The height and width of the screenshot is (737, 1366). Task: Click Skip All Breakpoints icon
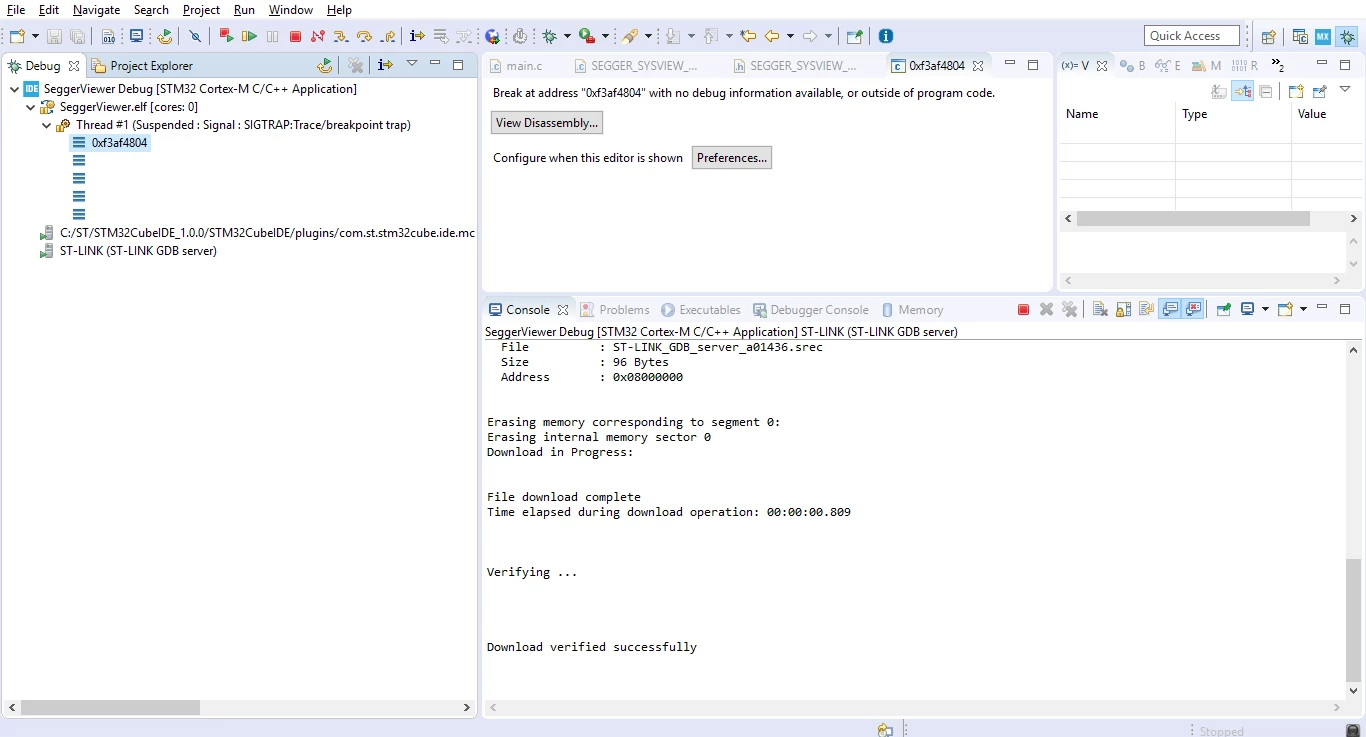195,36
